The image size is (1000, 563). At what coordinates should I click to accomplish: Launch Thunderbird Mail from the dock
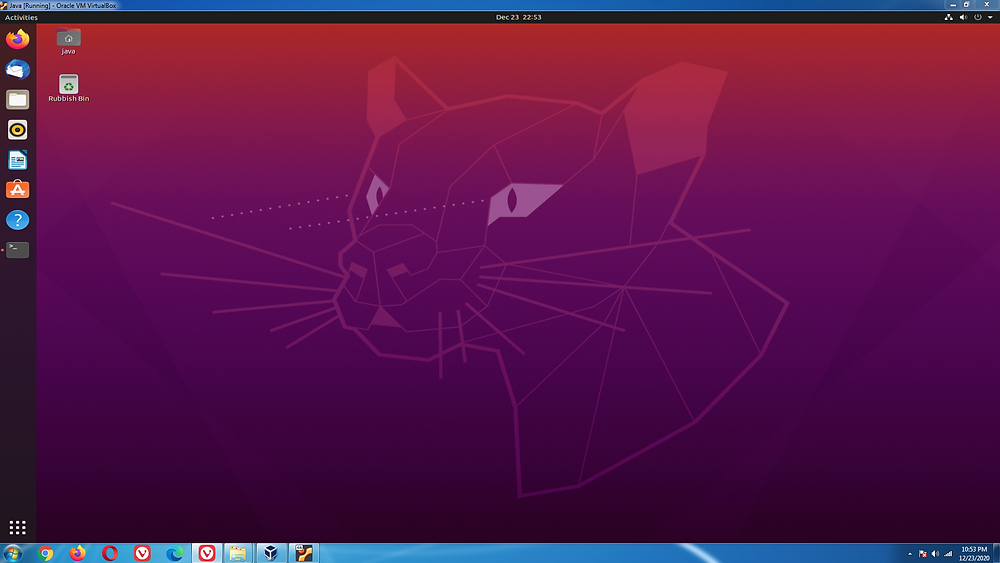click(x=17, y=69)
